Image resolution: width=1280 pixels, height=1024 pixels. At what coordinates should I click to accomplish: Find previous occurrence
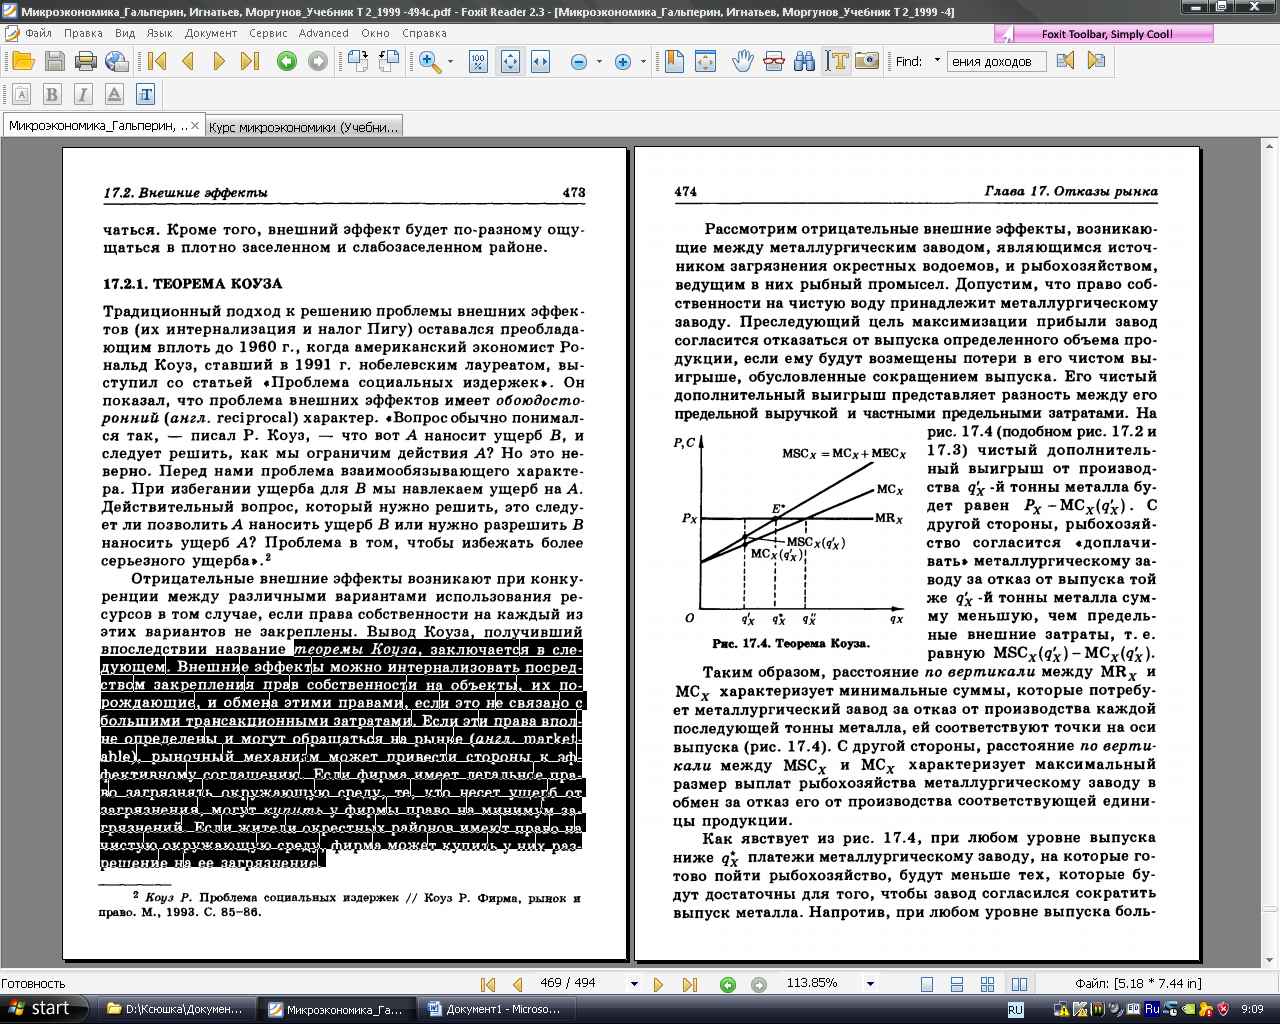1066,61
